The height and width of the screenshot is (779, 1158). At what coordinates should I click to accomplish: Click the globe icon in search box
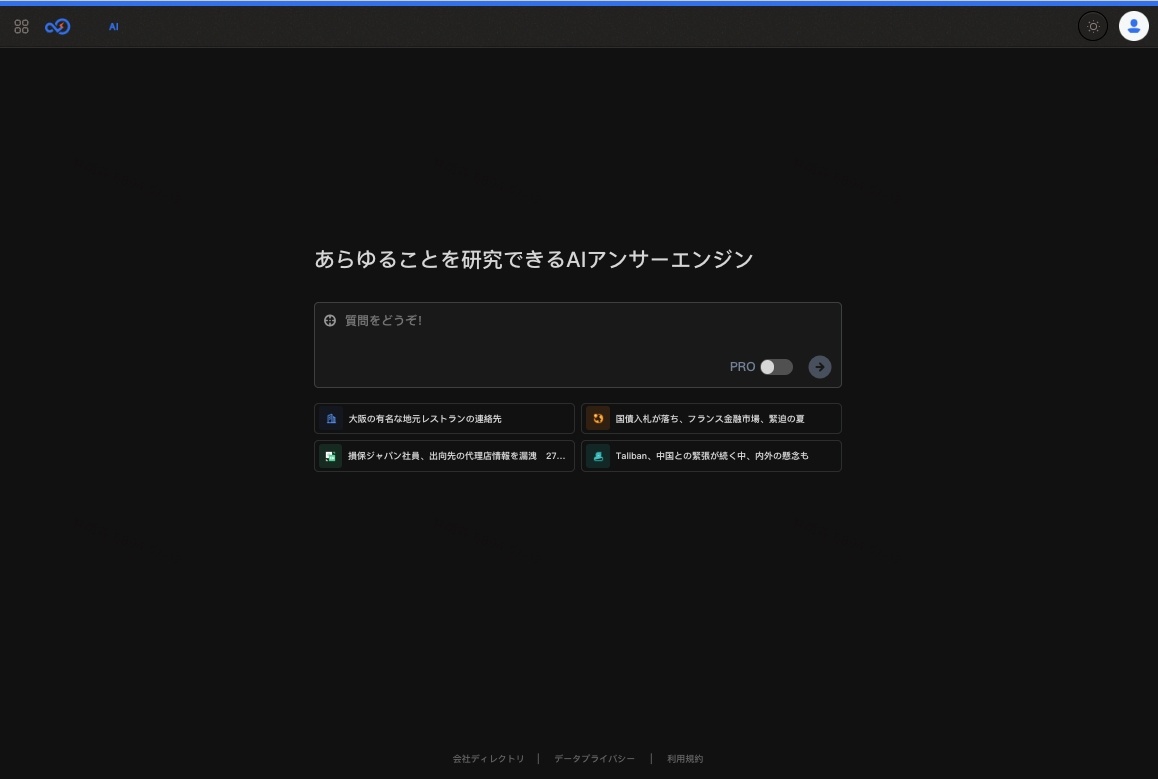click(330, 320)
